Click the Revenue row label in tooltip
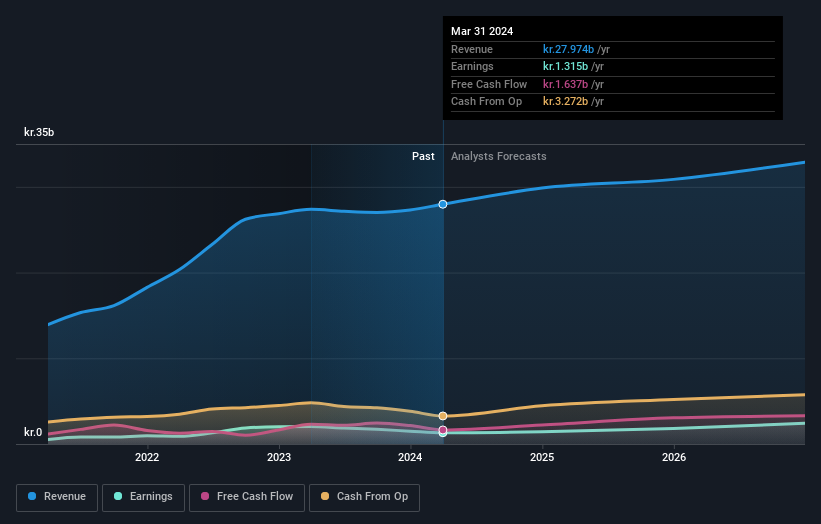This screenshot has width=821, height=524. coord(472,49)
